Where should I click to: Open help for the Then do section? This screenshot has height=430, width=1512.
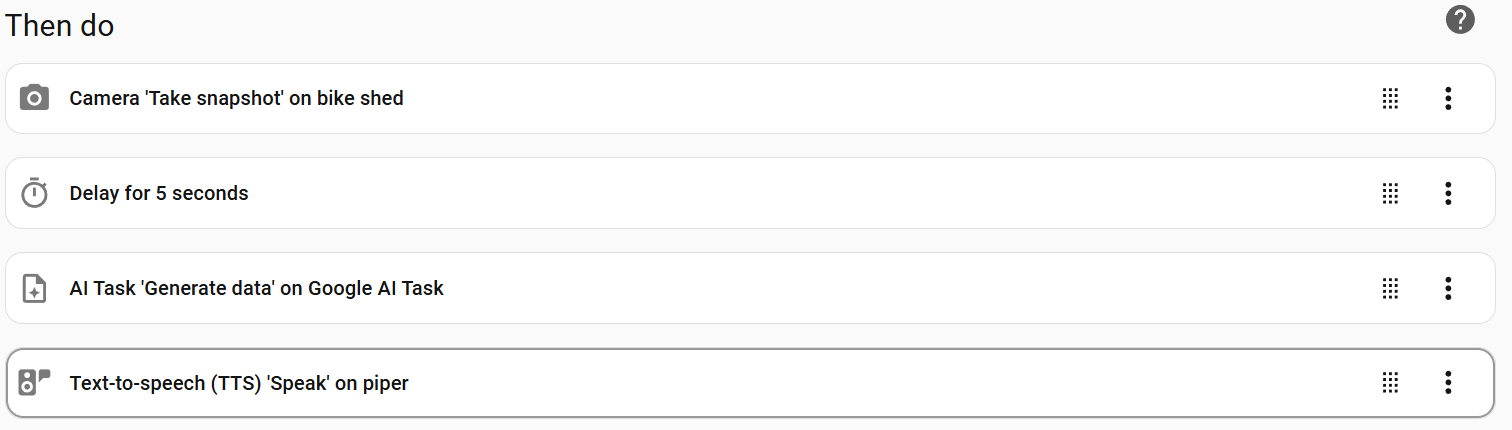pyautogui.click(x=1460, y=19)
